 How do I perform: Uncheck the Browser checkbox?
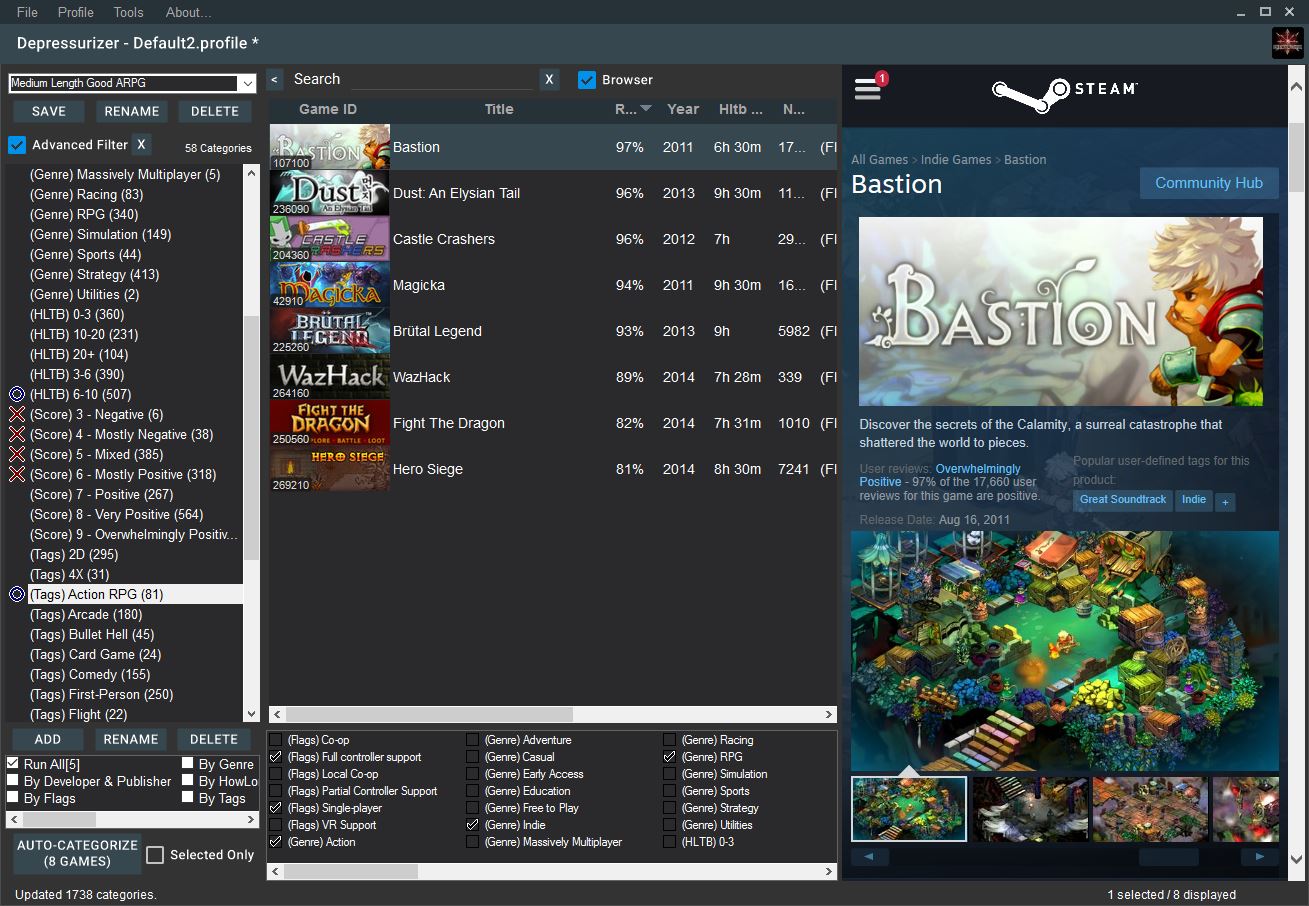pos(587,80)
